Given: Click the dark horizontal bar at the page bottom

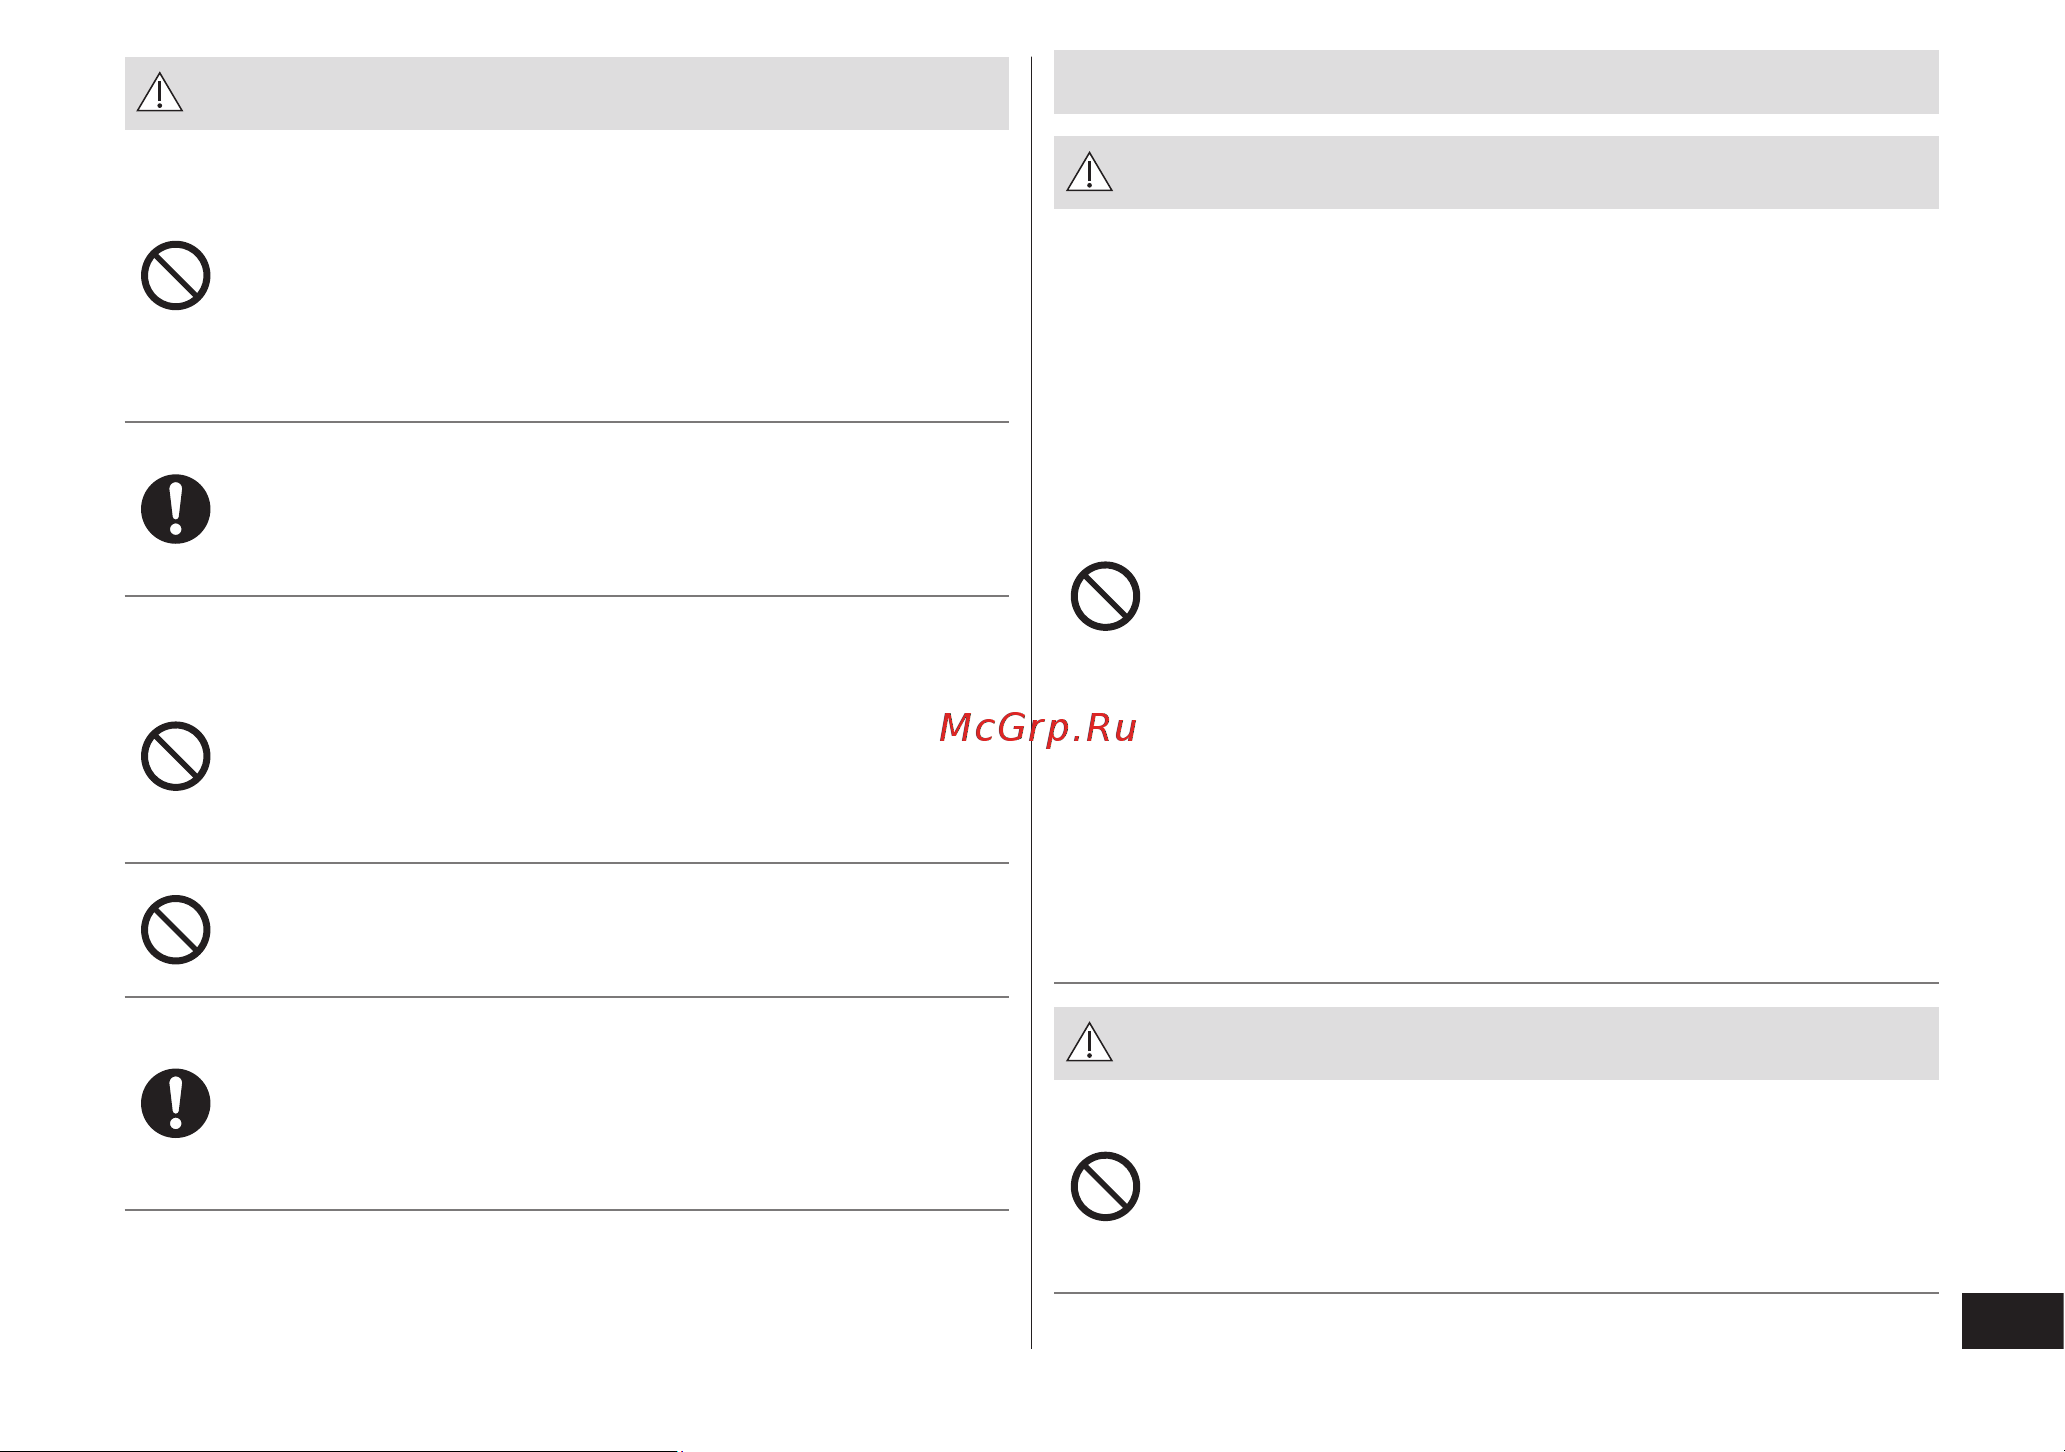Looking at the screenshot, I should pos(340,1450).
